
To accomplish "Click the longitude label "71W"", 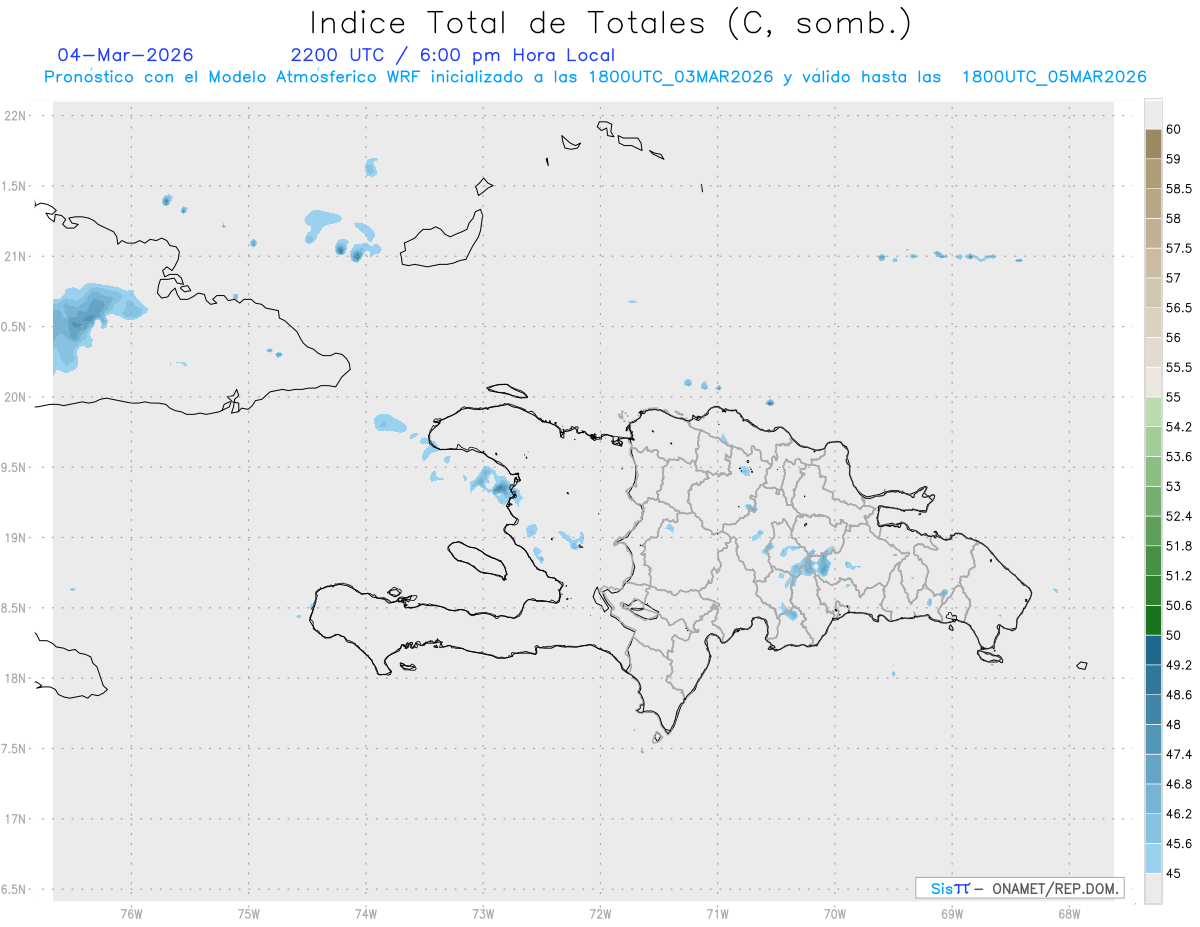I will [717, 913].
